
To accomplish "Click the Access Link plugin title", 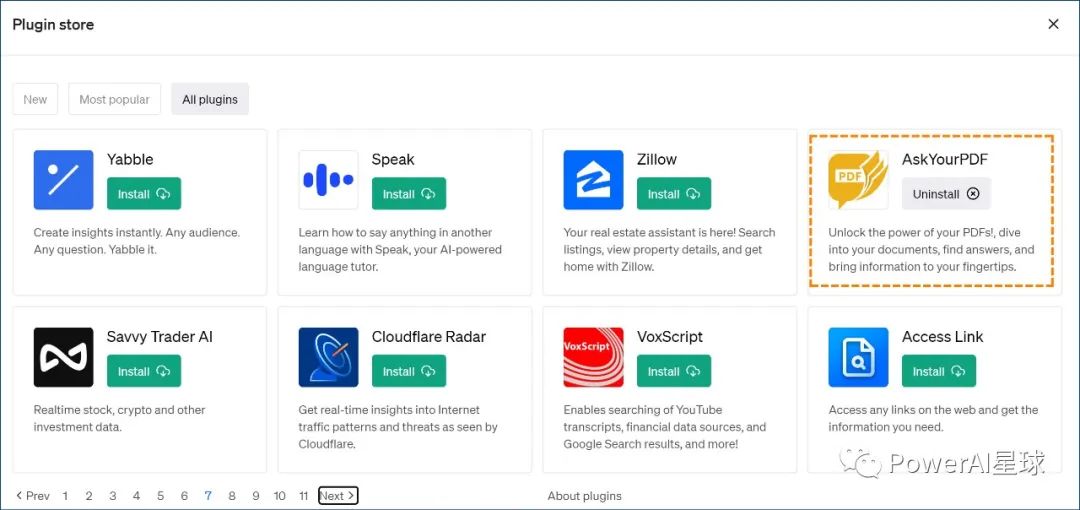I will pos(943,336).
